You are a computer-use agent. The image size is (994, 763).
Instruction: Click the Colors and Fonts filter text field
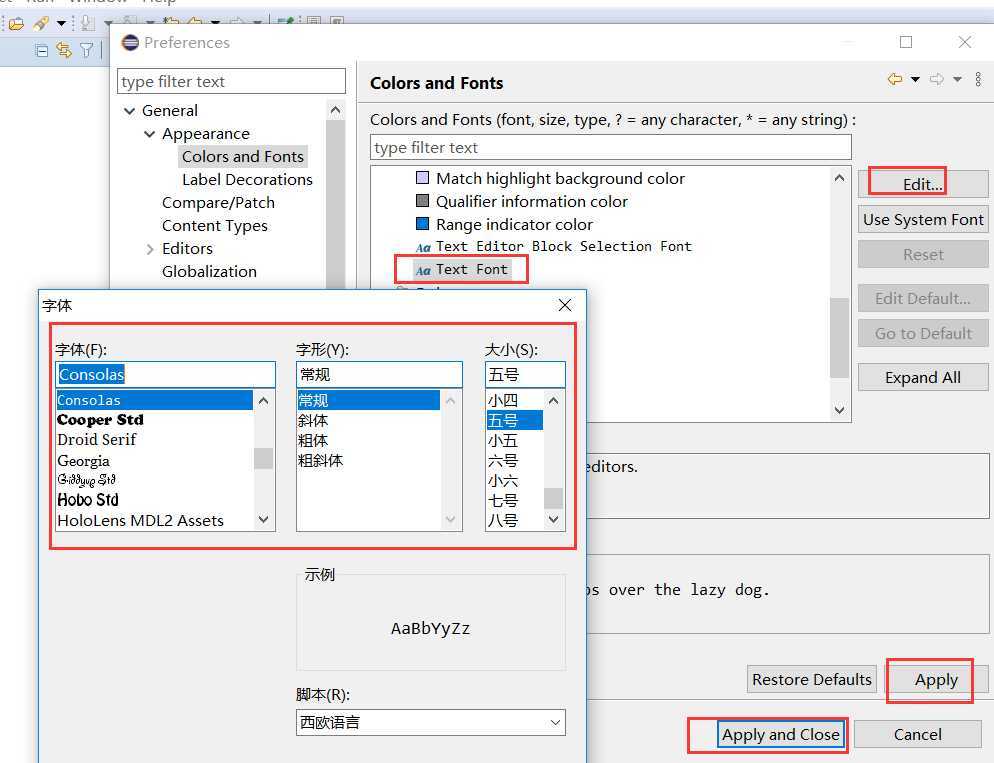[610, 147]
